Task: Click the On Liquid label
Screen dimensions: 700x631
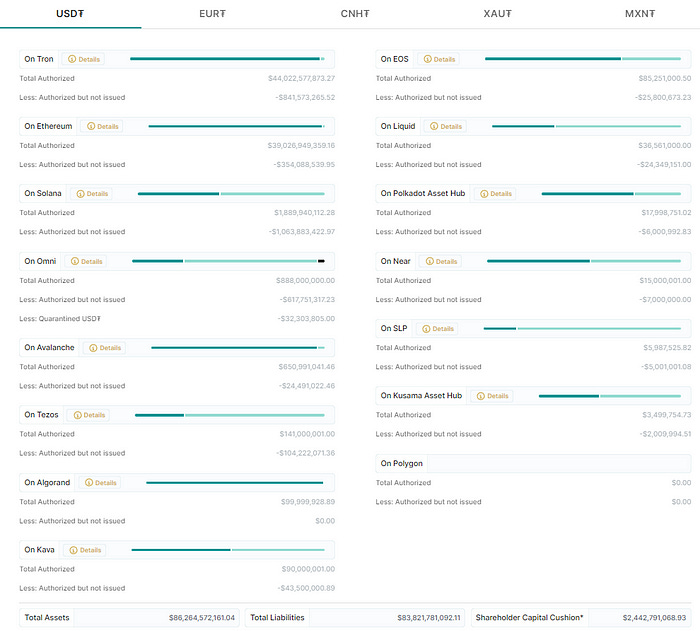Action: pos(398,126)
